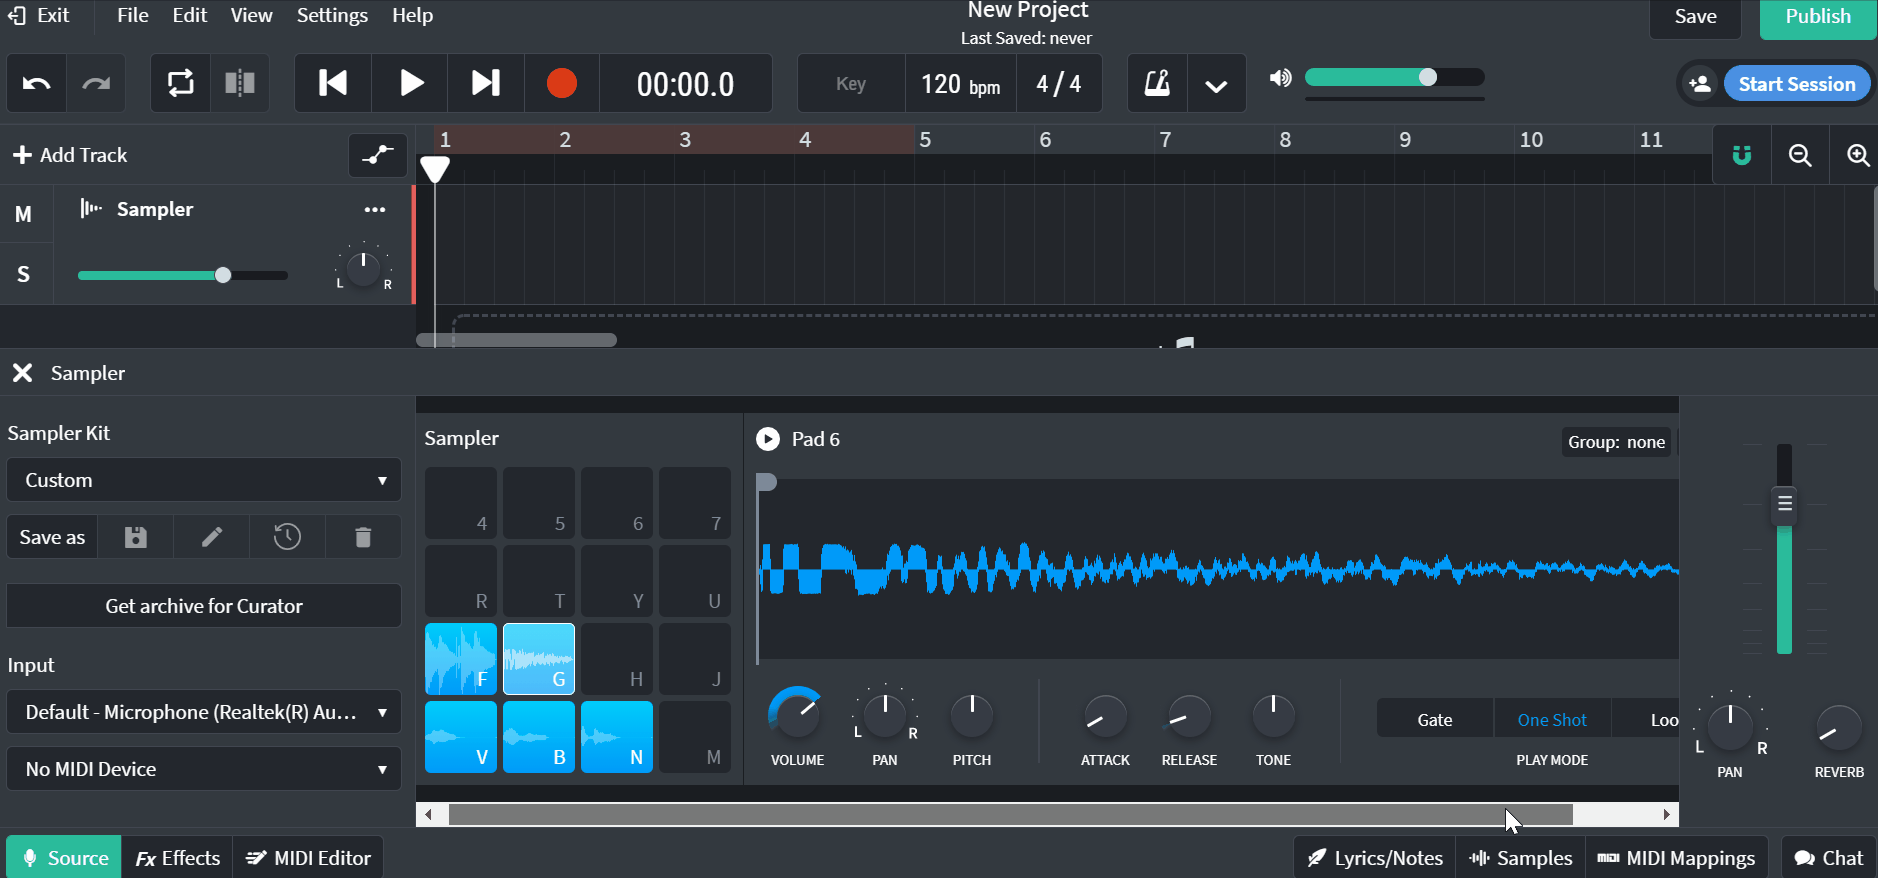
Task: Mute the Sampler track
Action: [x=23, y=214]
